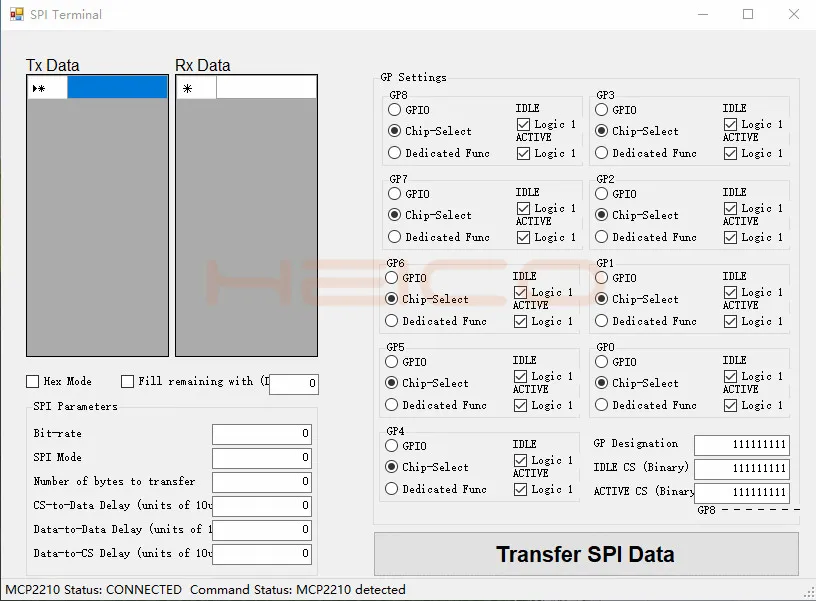Image resolution: width=816 pixels, height=601 pixels.
Task: Click MCP2210 Status: CONNECTED text
Action: coord(94,590)
